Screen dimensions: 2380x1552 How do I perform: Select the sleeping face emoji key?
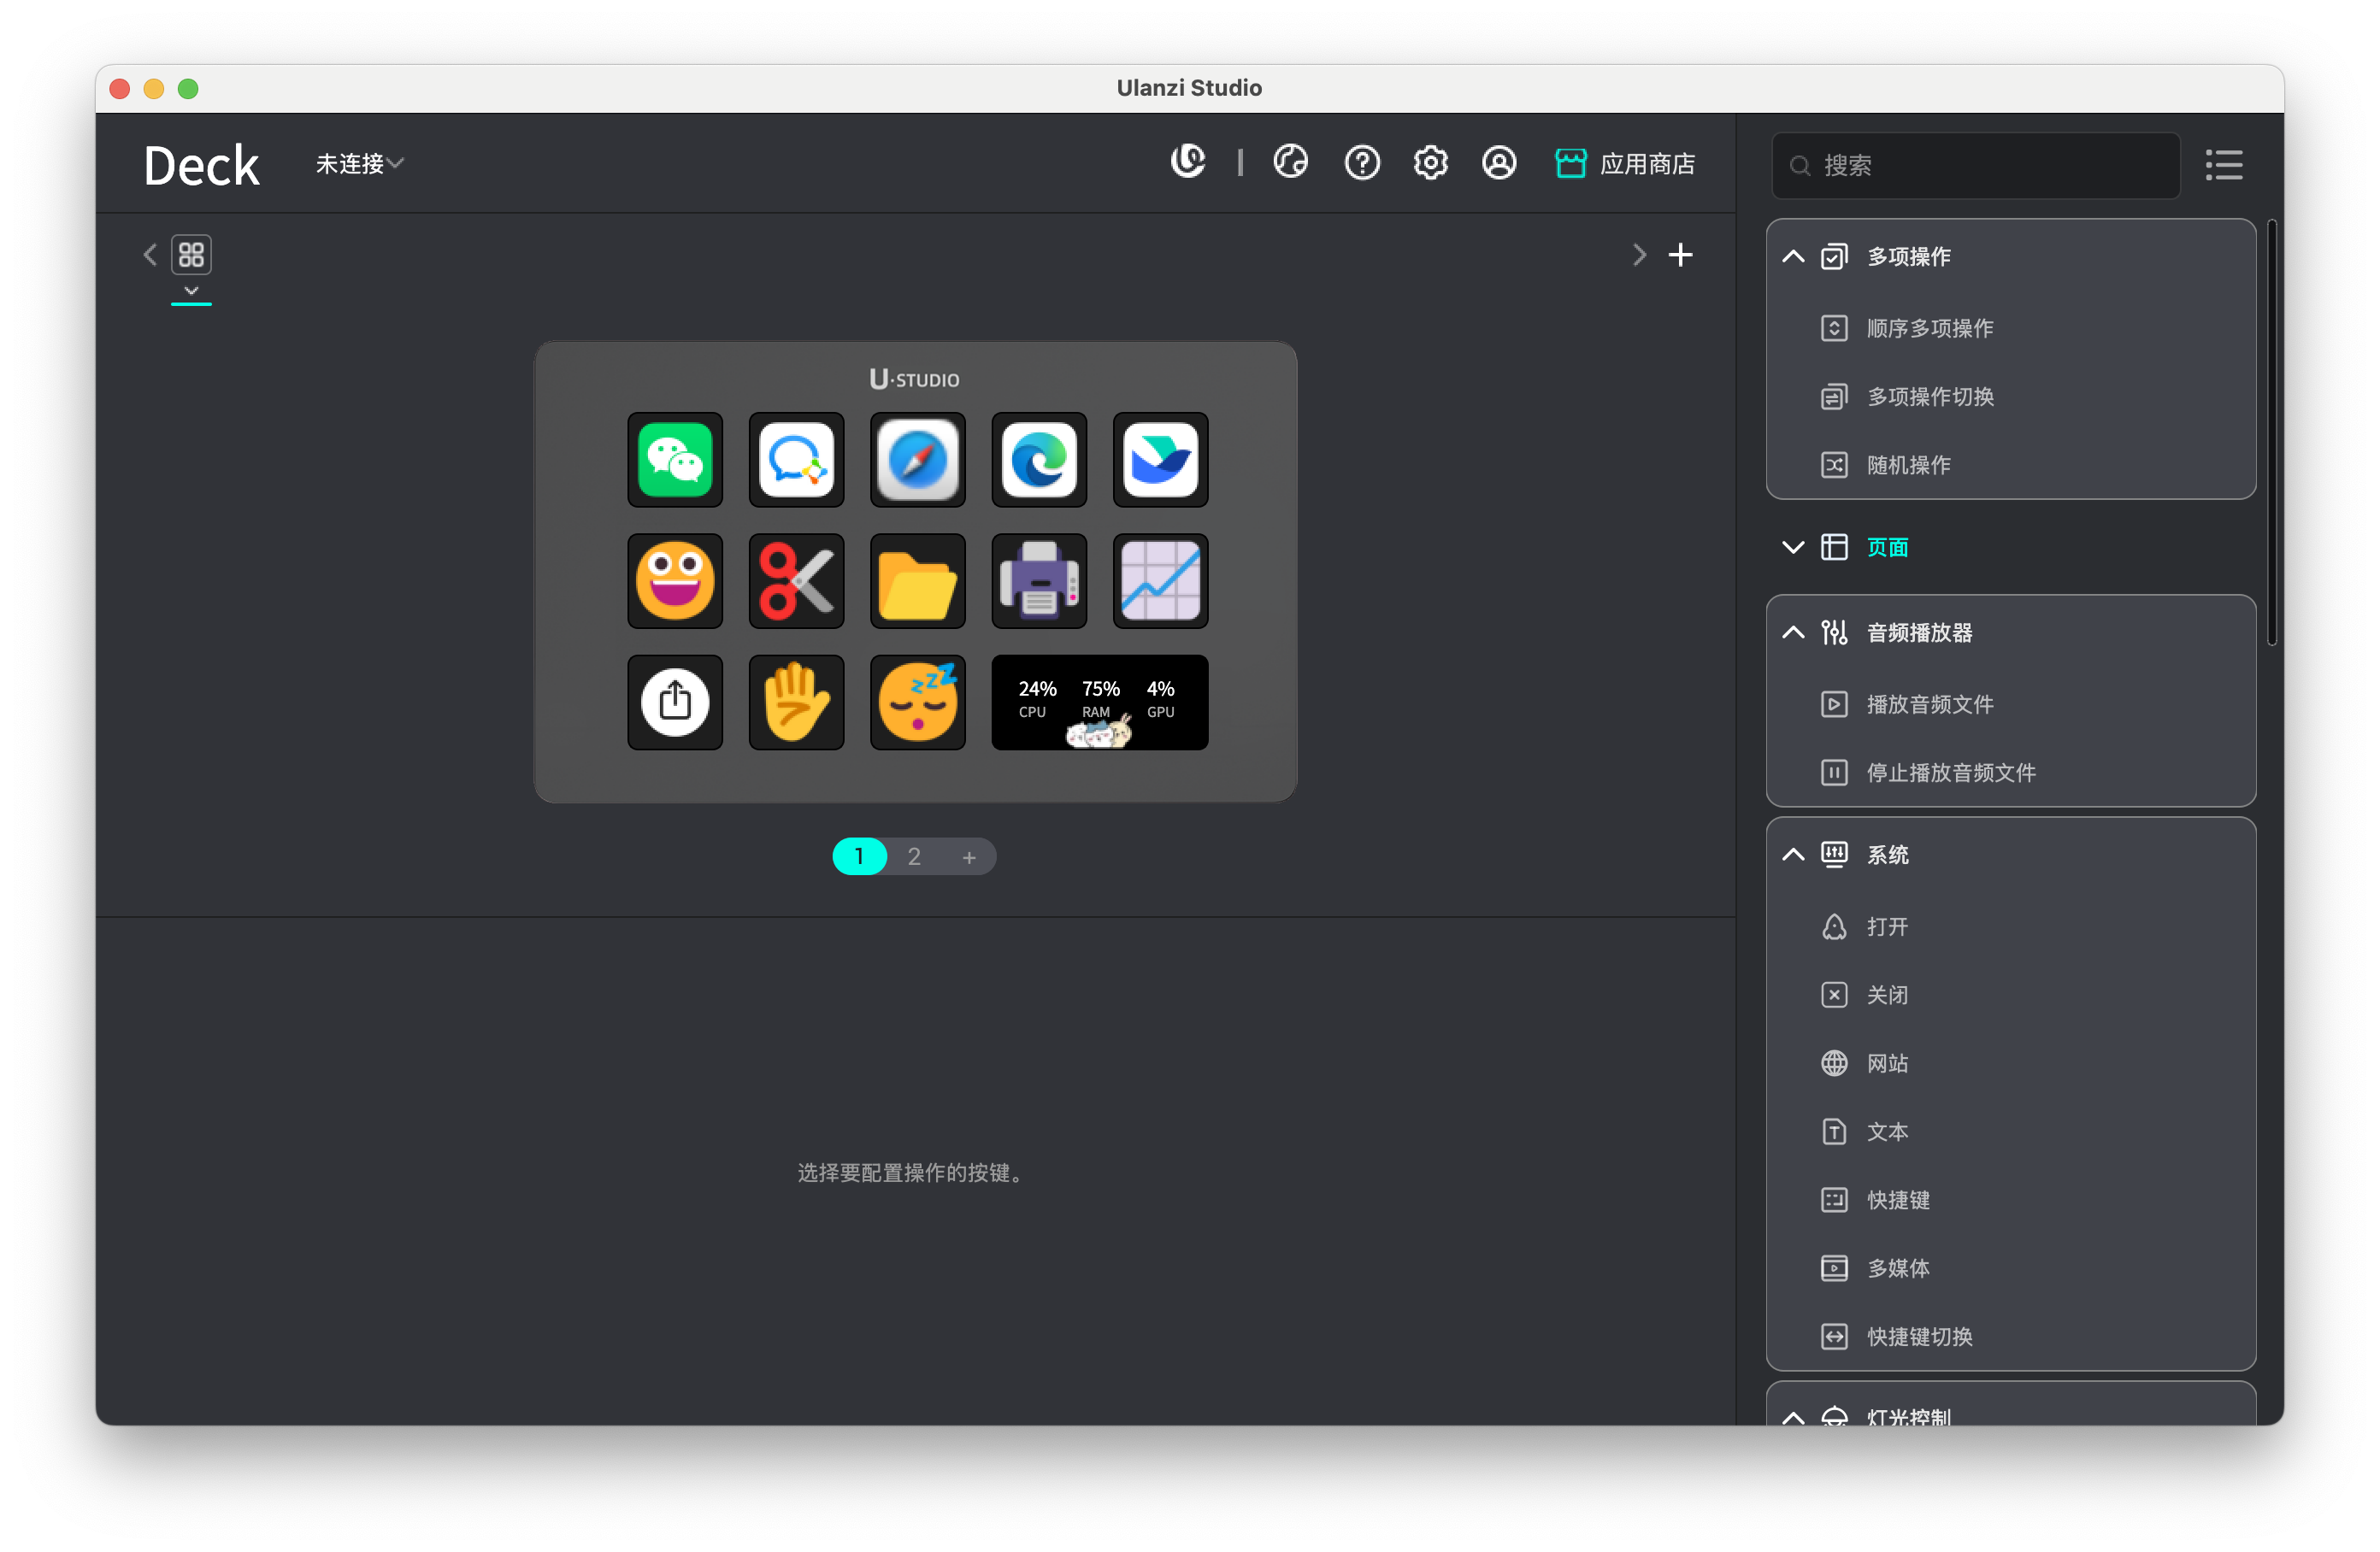coord(917,702)
